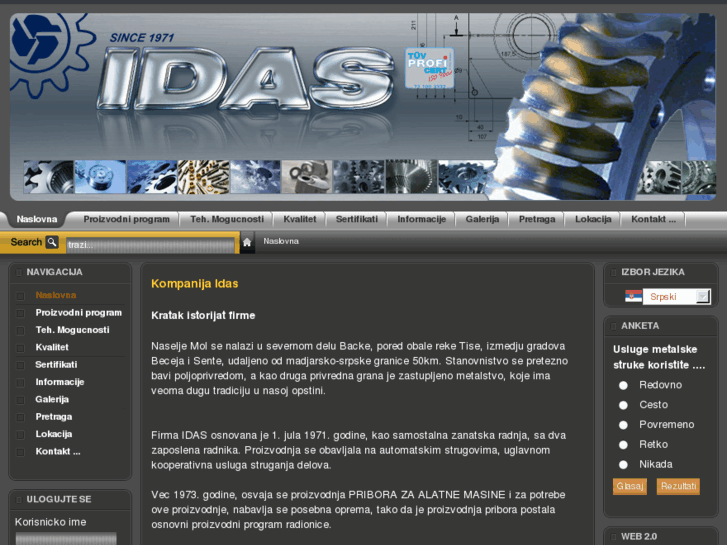The width and height of the screenshot is (727, 545).
Task: Click the Serbian flag icon
Action: tap(633, 296)
